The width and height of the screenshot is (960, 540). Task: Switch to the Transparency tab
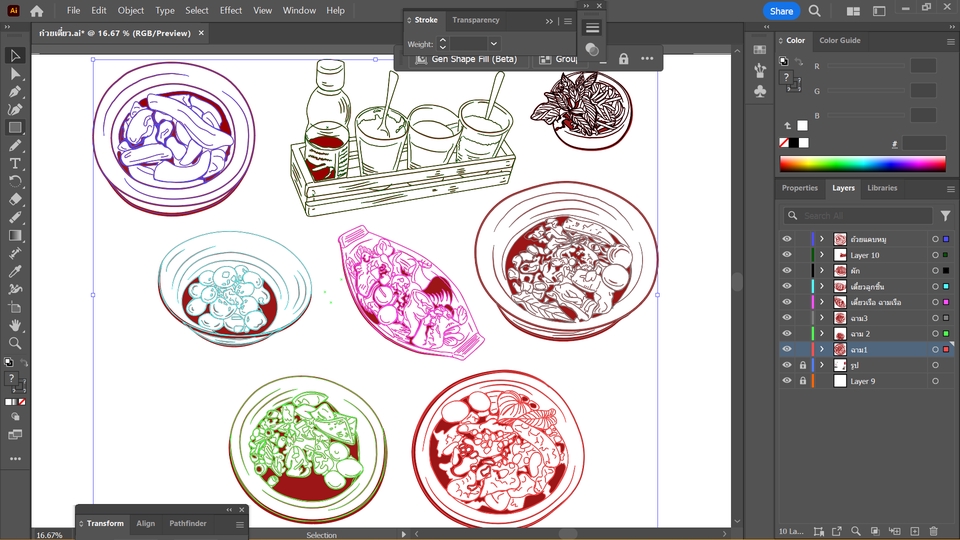tap(476, 20)
